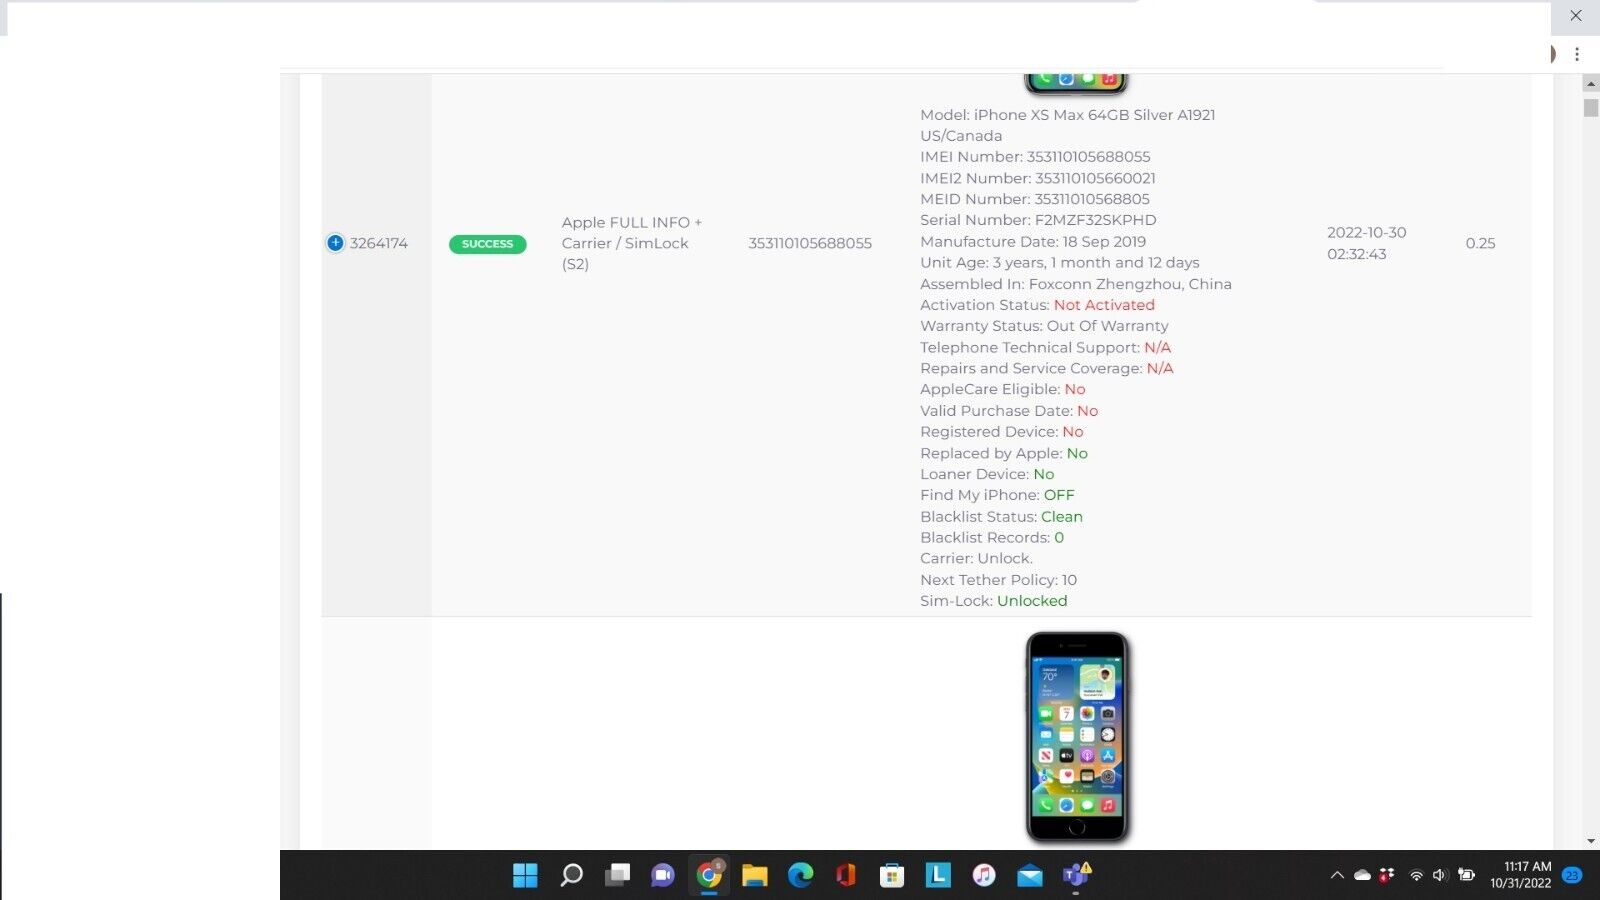This screenshot has width=1600, height=900.
Task: Click the IMEI2 Number line
Action: [1038, 178]
